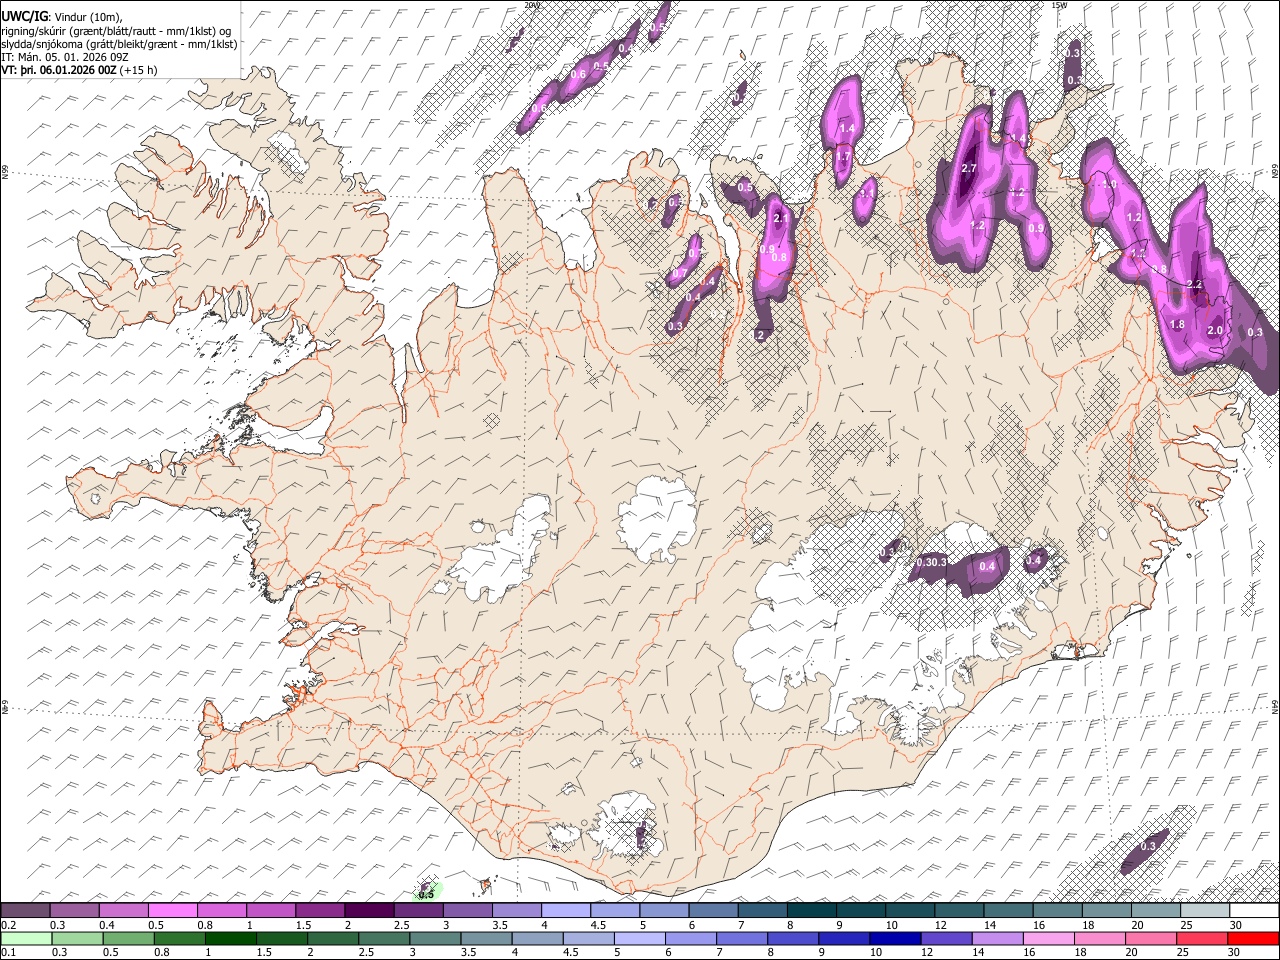Click the 0.5 pink swatch in the upper snow legend
The height and width of the screenshot is (960, 1280).
click(172, 910)
